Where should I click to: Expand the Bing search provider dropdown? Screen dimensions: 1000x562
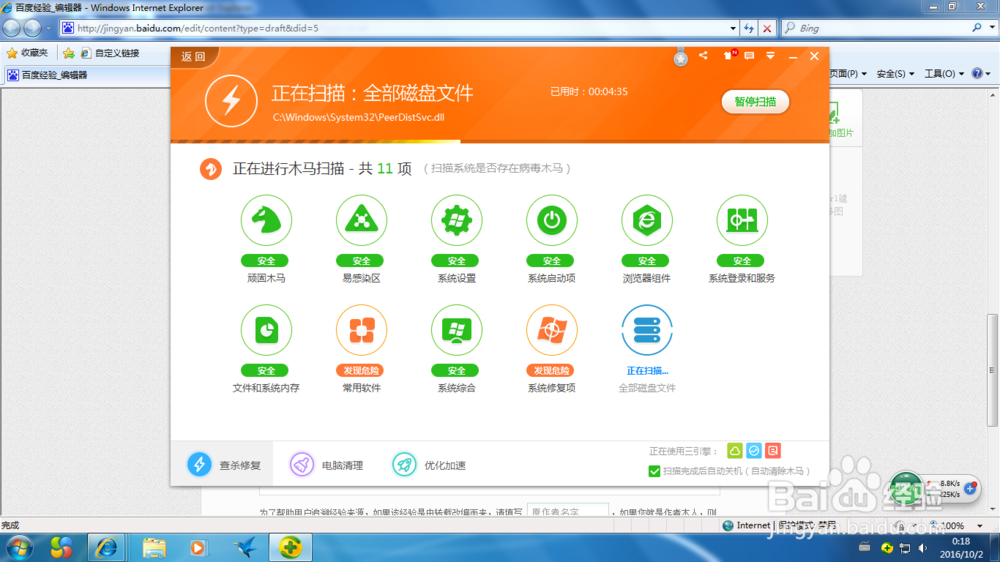[x=992, y=28]
